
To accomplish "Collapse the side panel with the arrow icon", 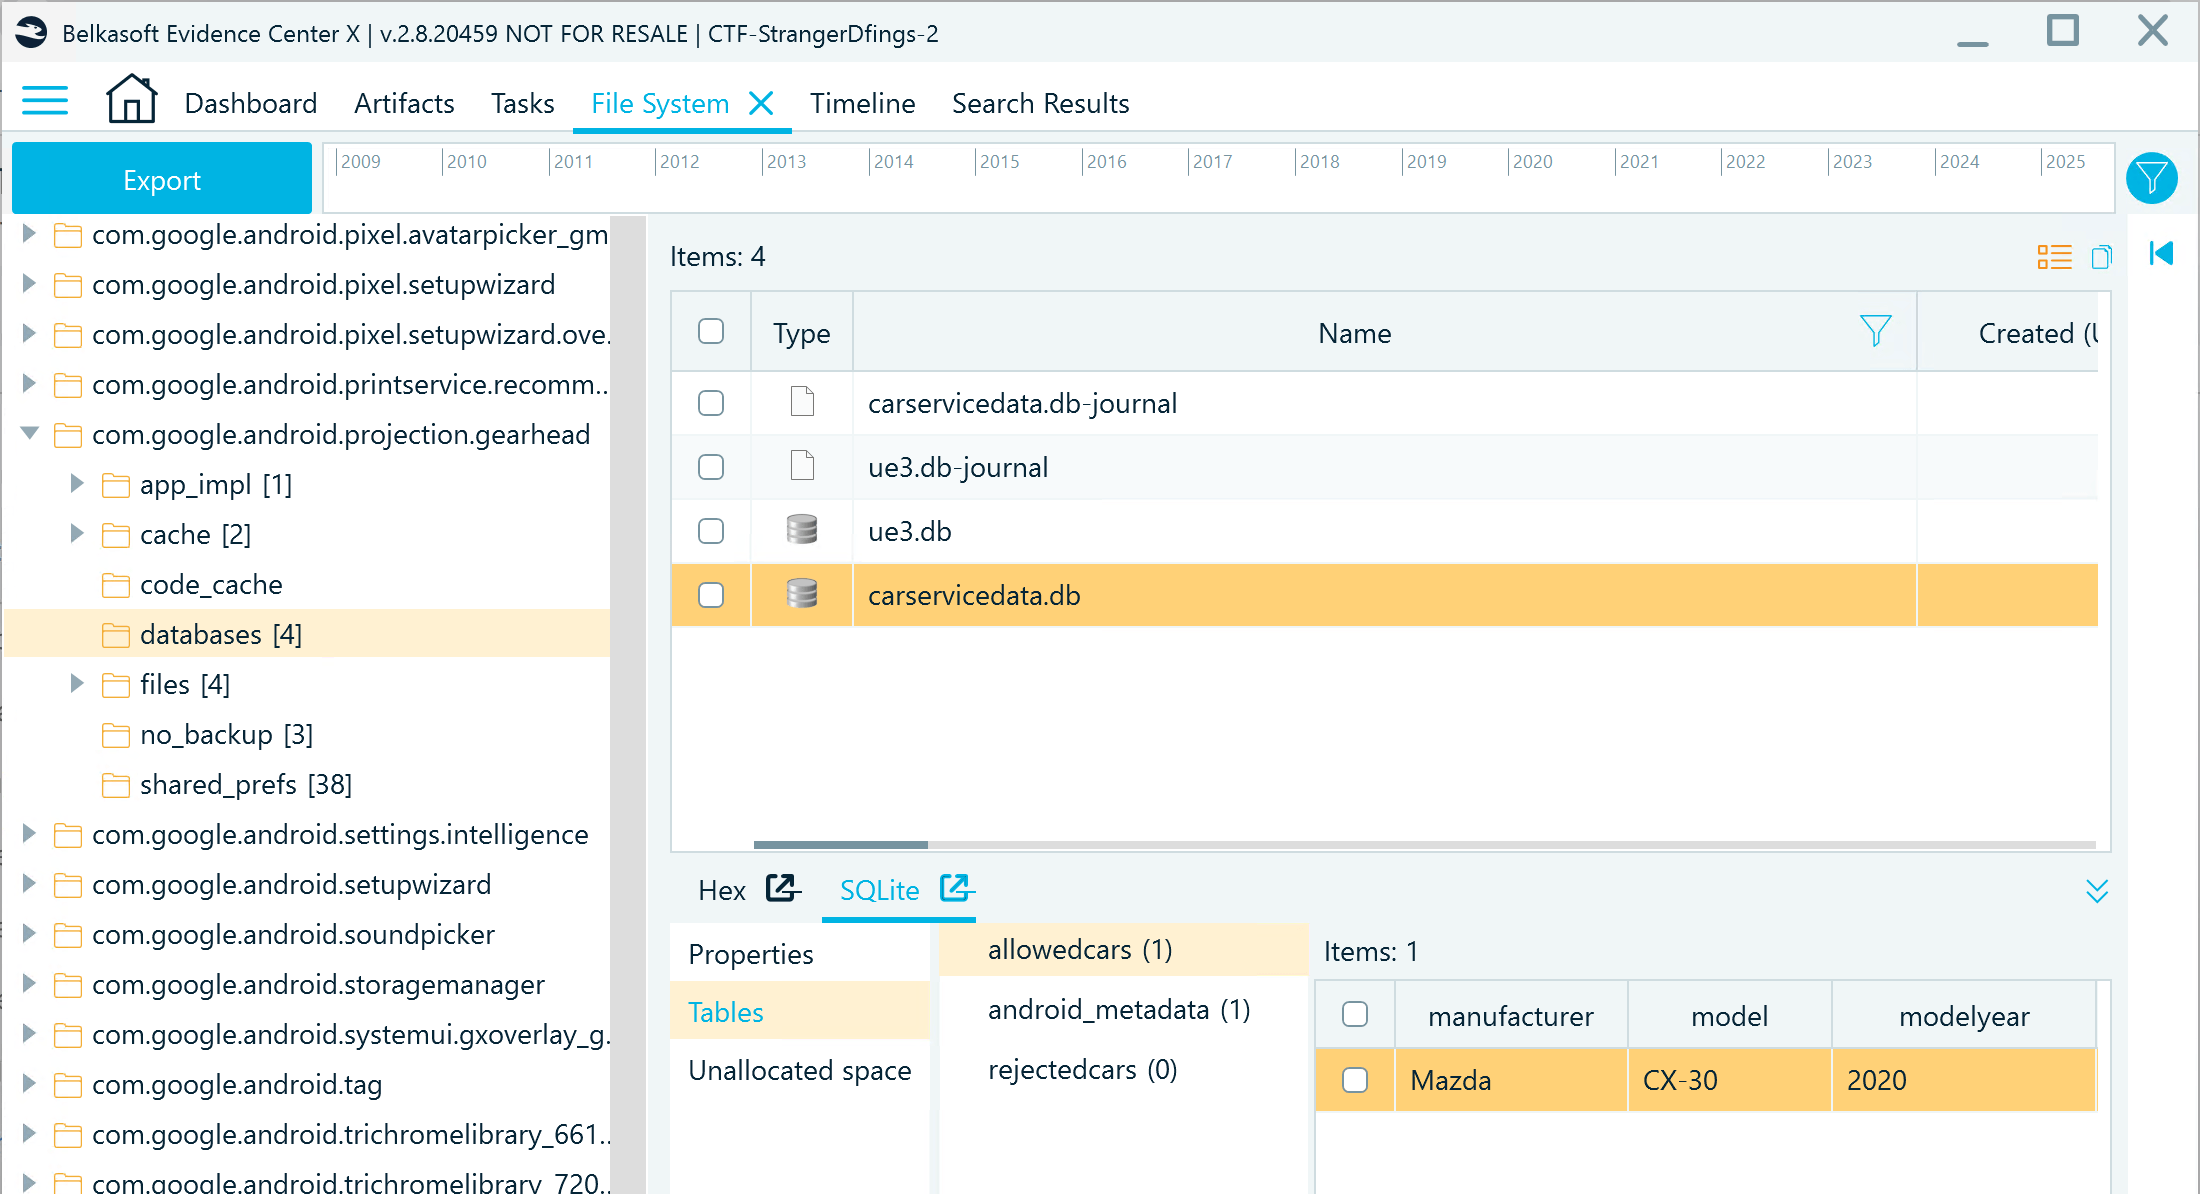I will pyautogui.click(x=2161, y=253).
